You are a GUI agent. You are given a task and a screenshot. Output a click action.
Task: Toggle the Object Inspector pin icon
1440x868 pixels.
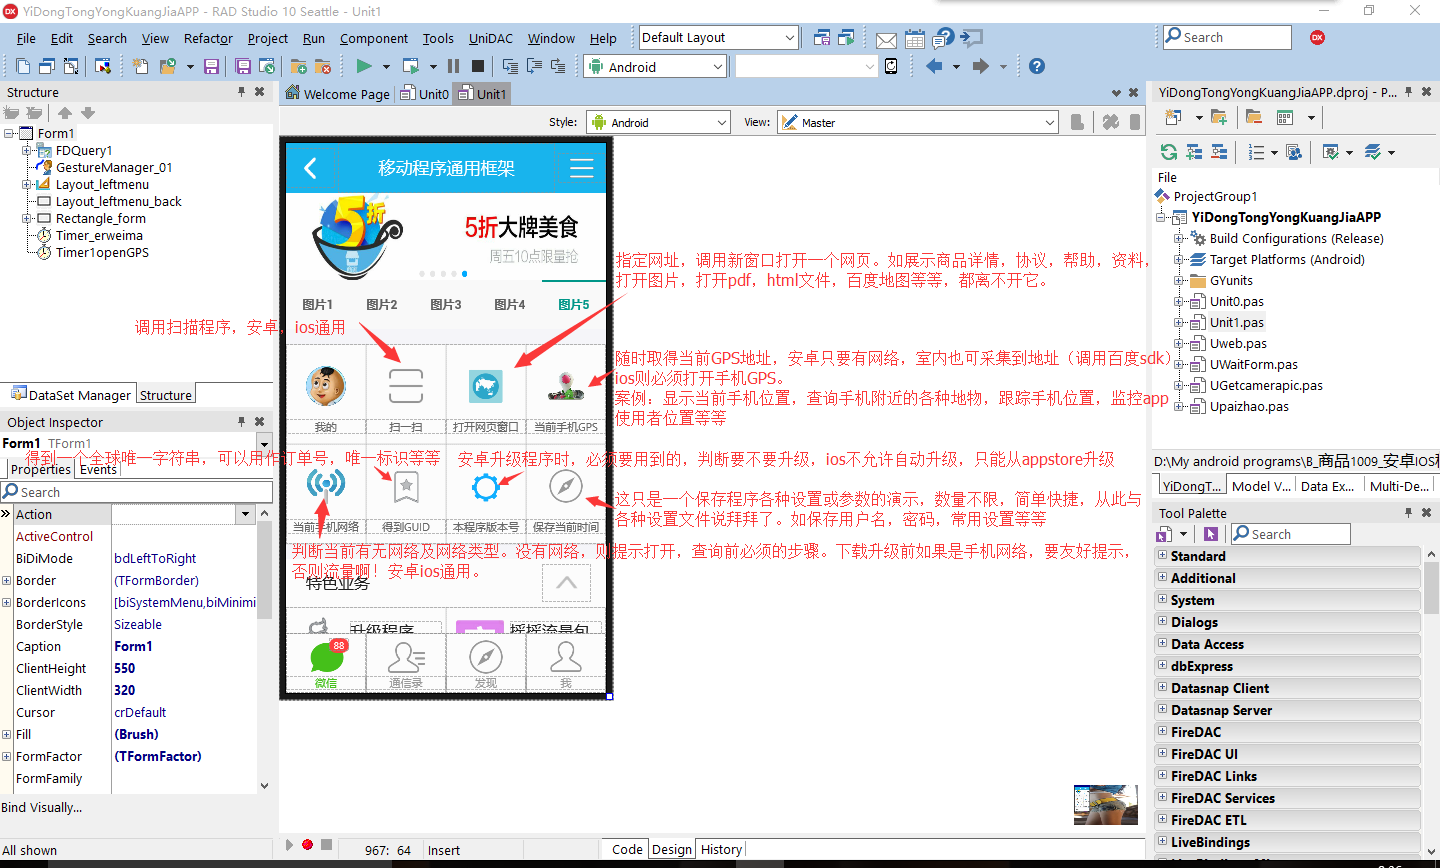(x=243, y=421)
